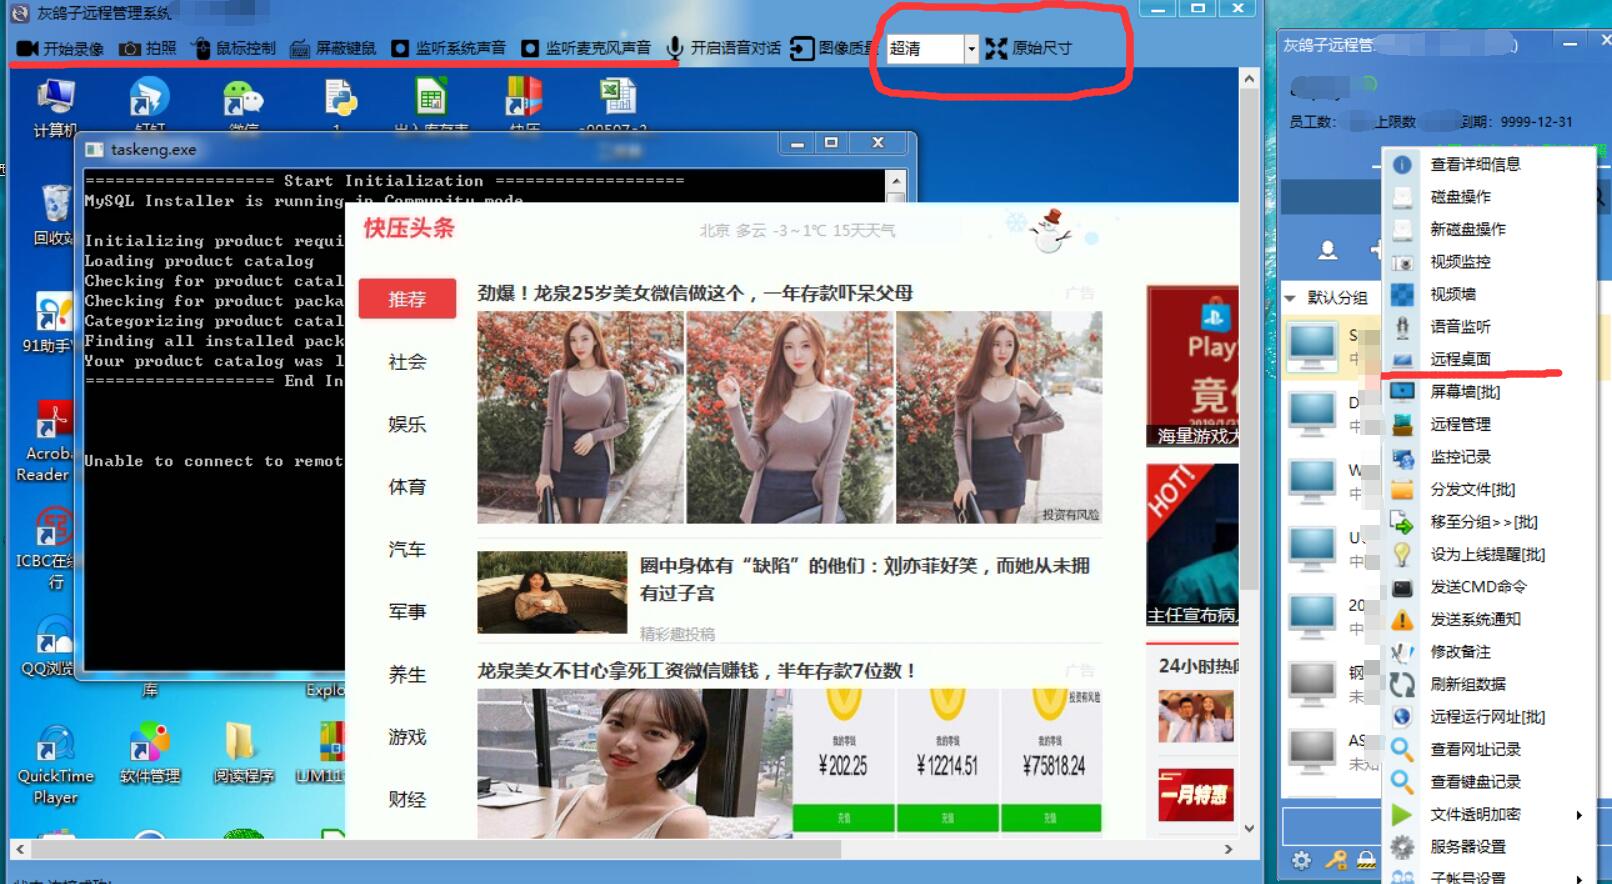Open the Acrobat Reader desktop icon
The height and width of the screenshot is (884, 1612).
[46, 442]
